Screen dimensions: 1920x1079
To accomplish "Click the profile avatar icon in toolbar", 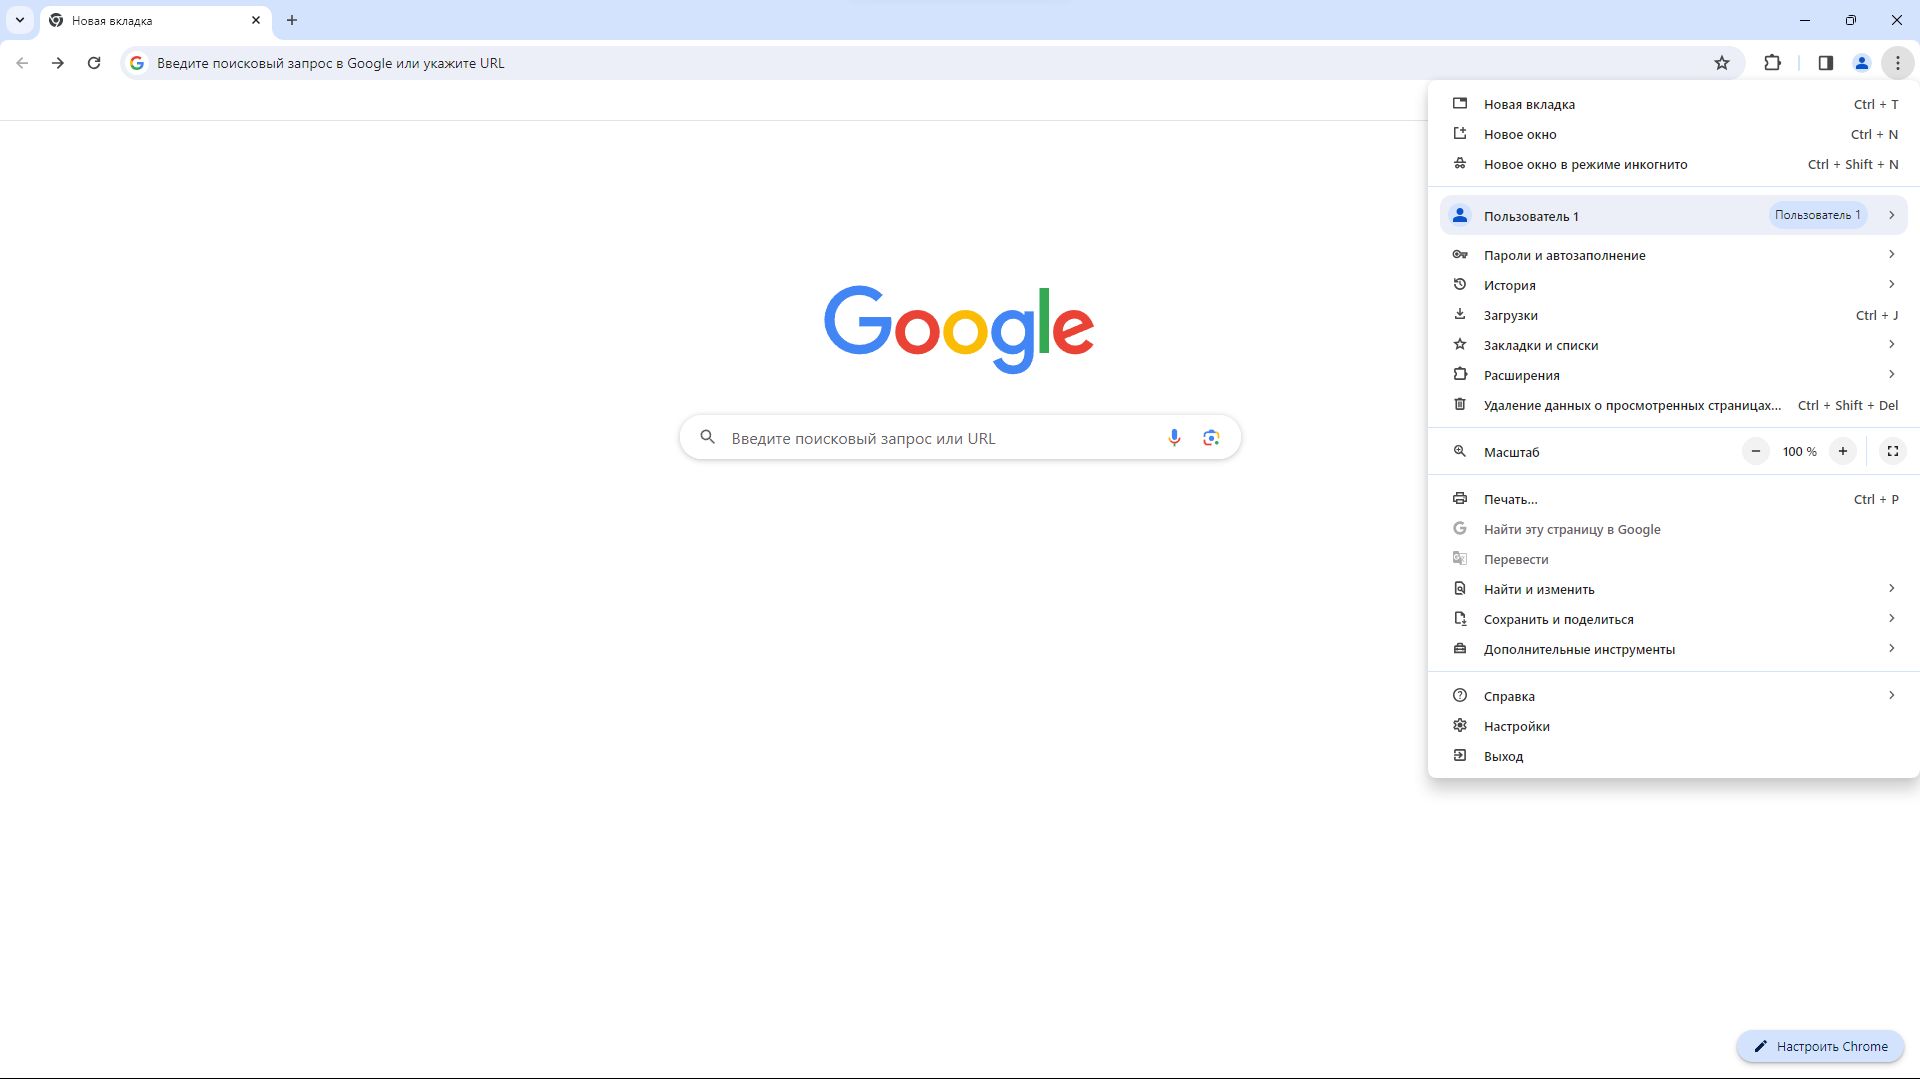I will [1861, 63].
